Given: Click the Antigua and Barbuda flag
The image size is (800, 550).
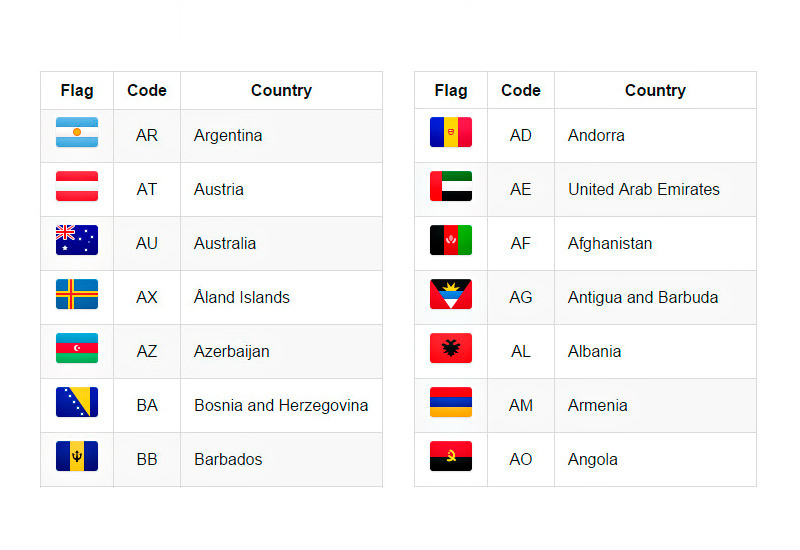Looking at the screenshot, I should pyautogui.click(x=451, y=294).
